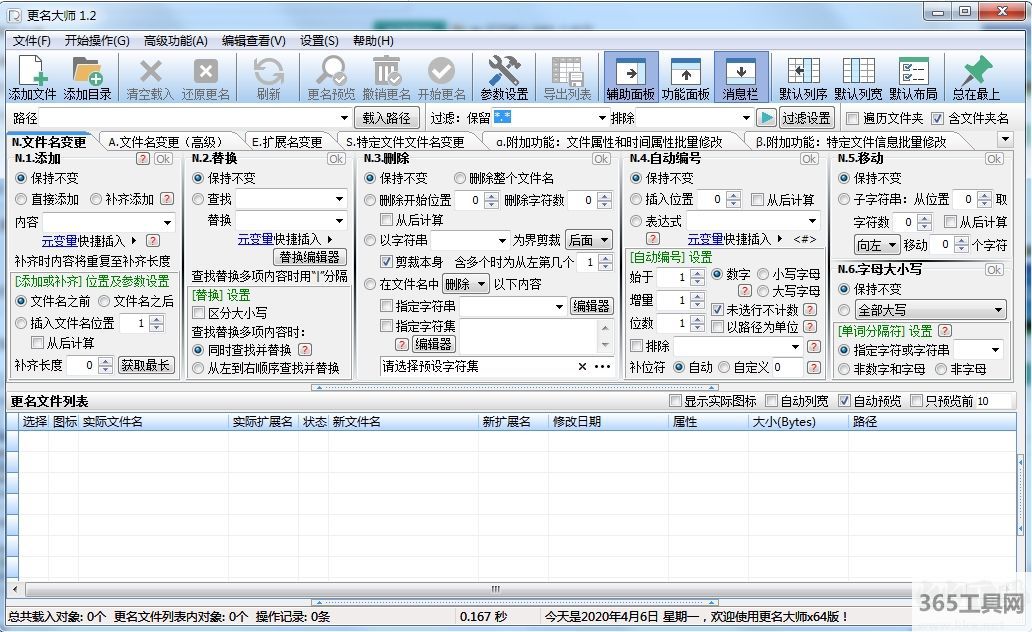Click the green run filter arrow icon
The height and width of the screenshot is (632, 1032).
pyautogui.click(x=766, y=118)
